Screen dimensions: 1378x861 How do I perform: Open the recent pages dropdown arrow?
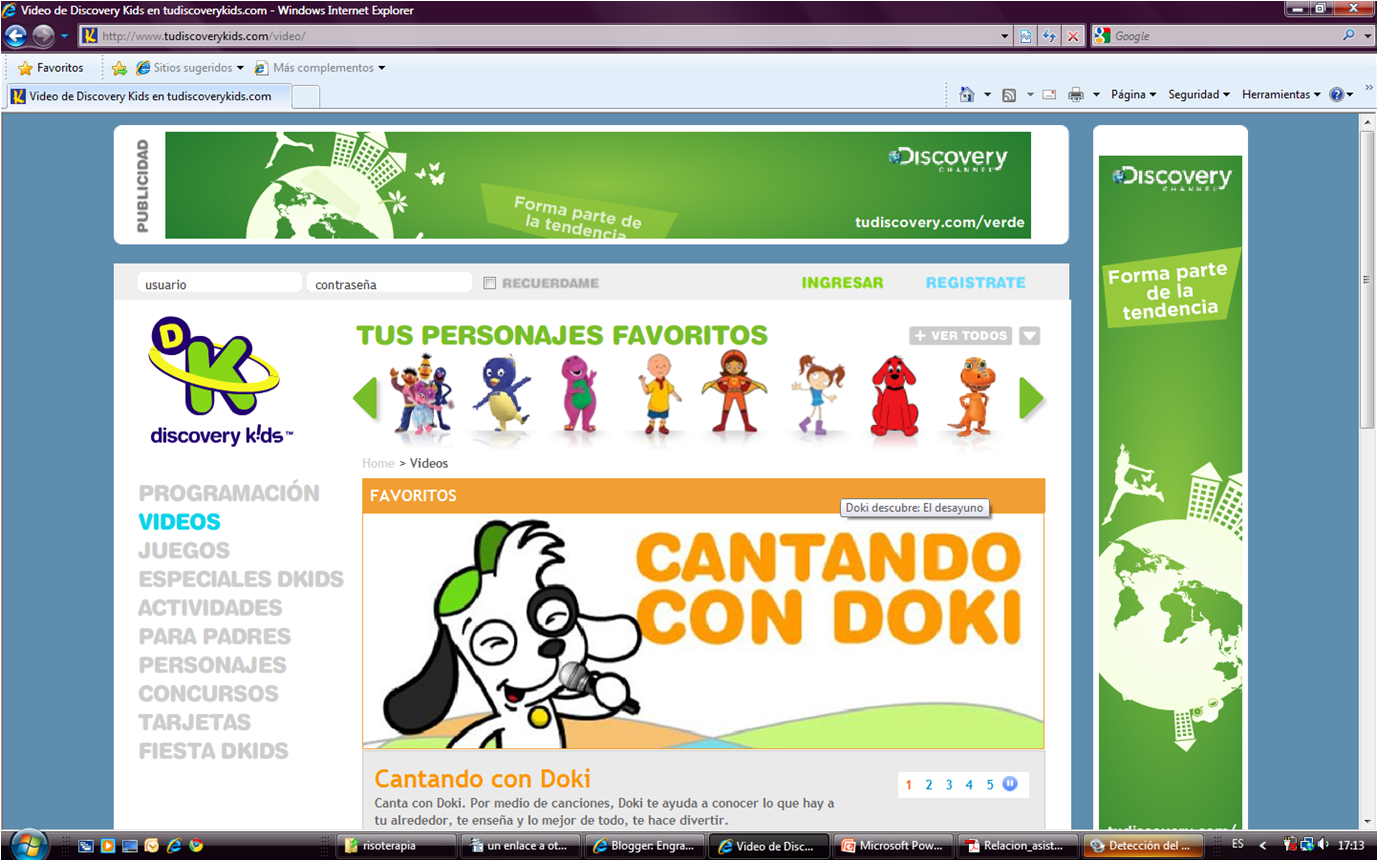[x=64, y=37]
